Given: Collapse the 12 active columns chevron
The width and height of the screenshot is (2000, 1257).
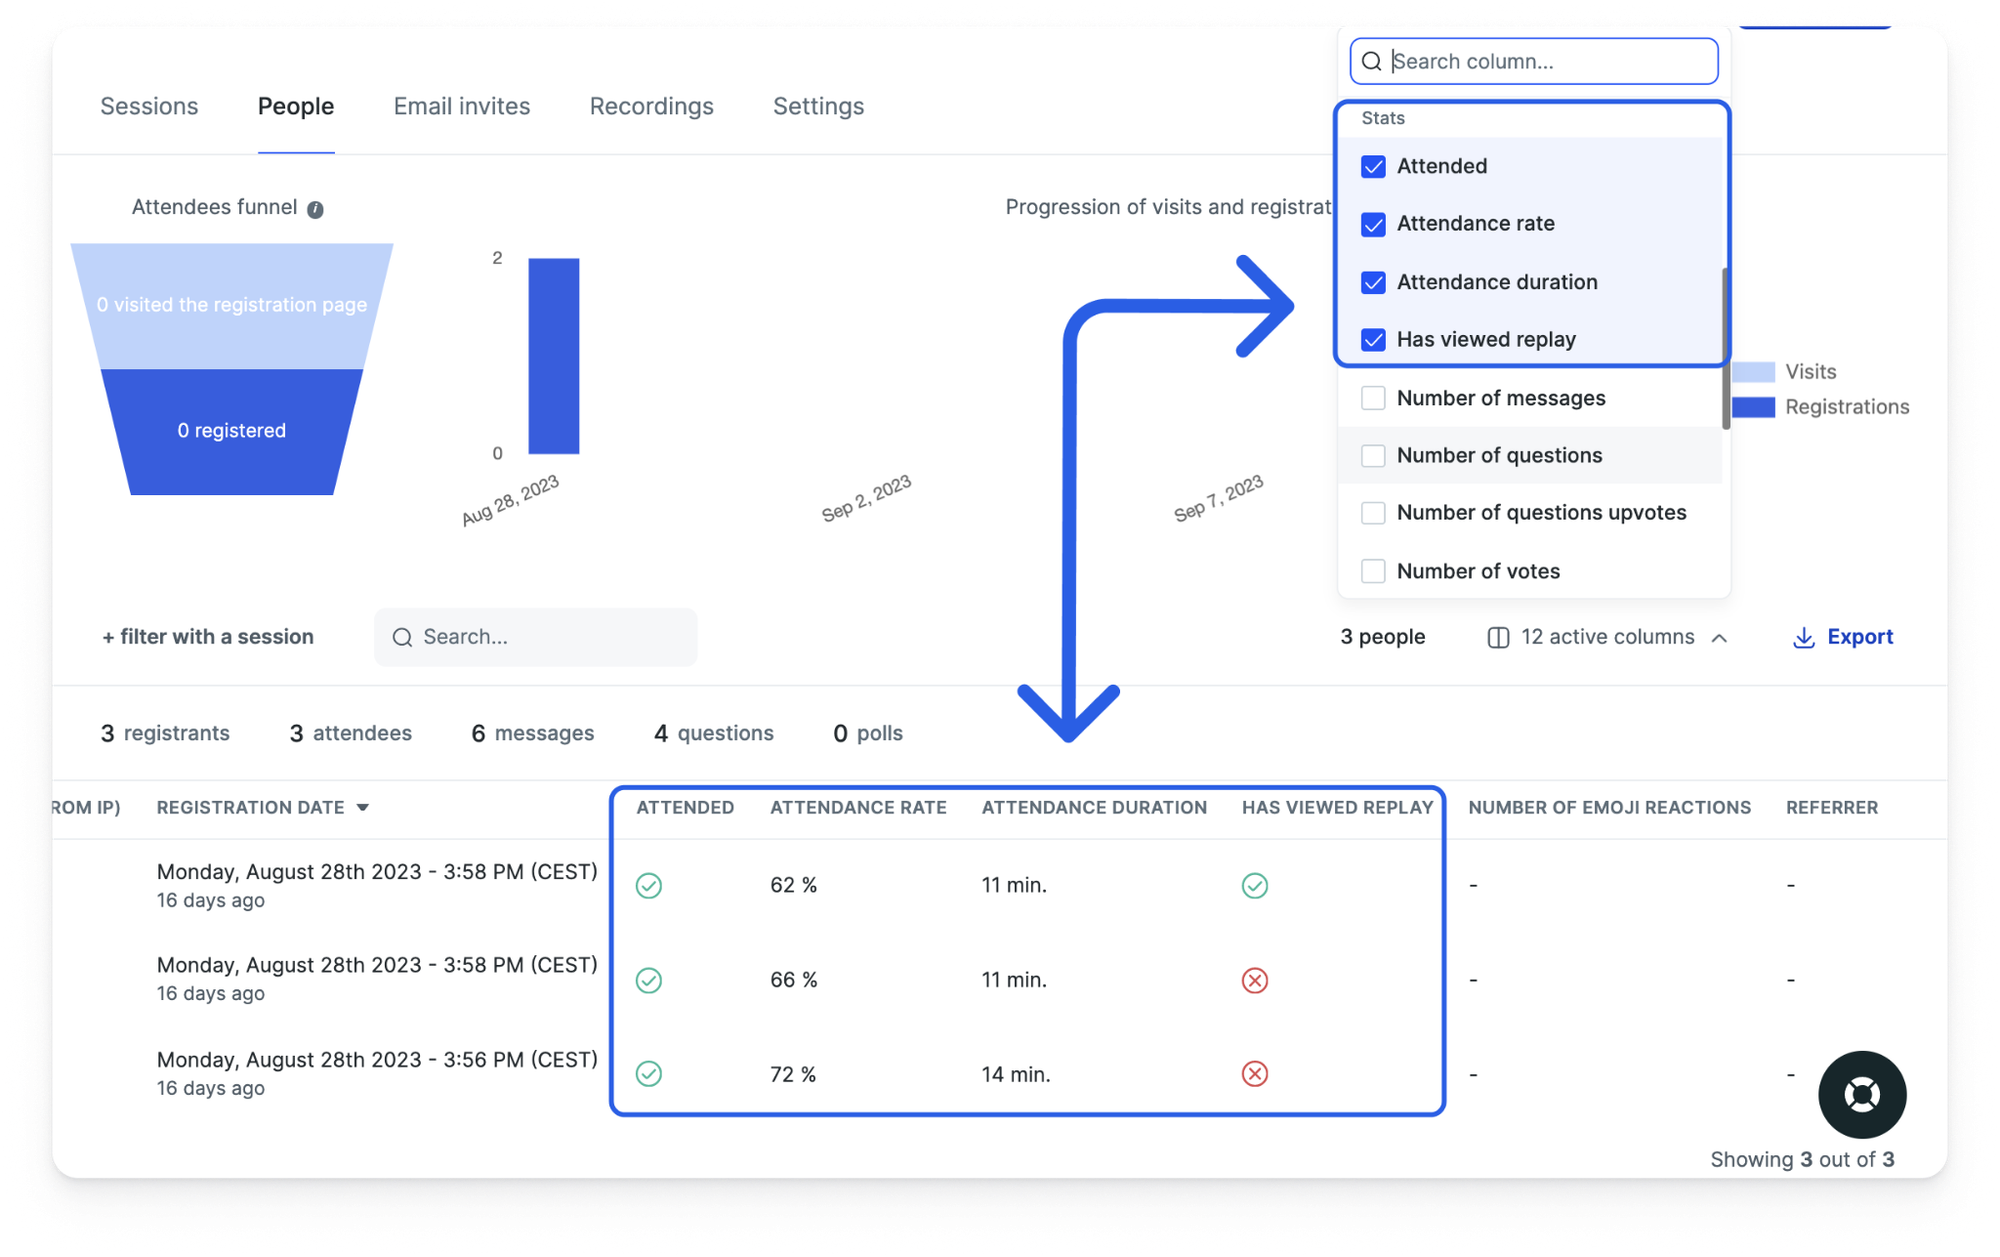Looking at the screenshot, I should point(1720,637).
